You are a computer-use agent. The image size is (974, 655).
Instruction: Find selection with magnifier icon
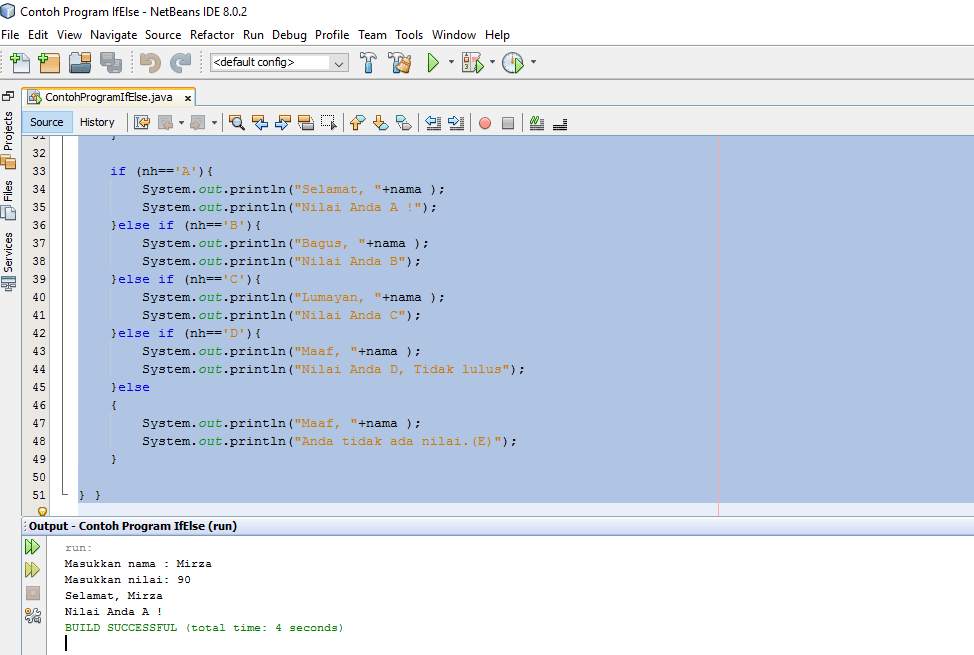[236, 122]
